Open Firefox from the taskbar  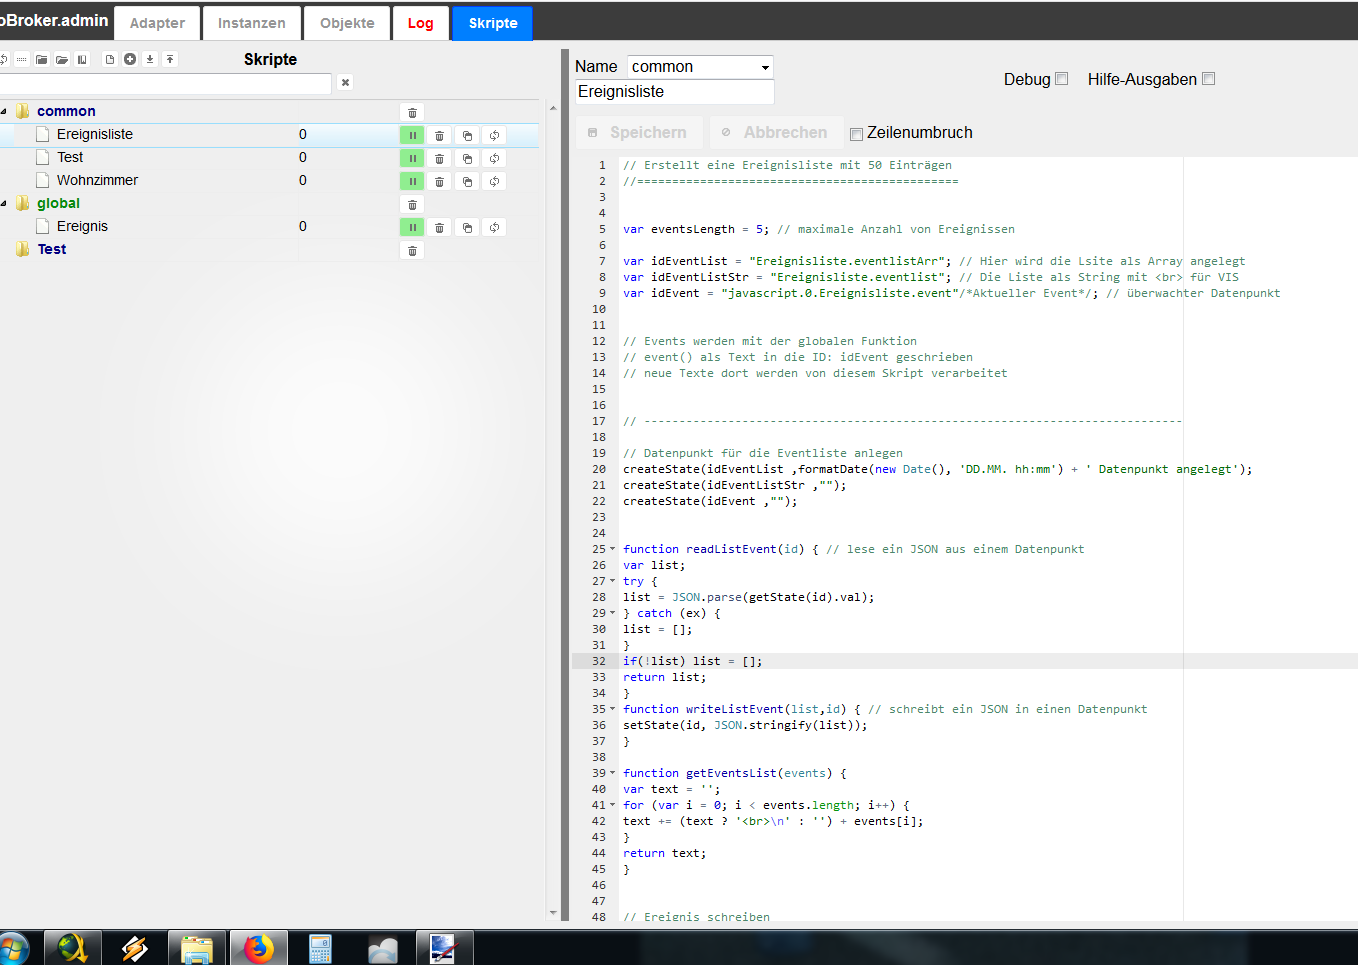[259, 948]
